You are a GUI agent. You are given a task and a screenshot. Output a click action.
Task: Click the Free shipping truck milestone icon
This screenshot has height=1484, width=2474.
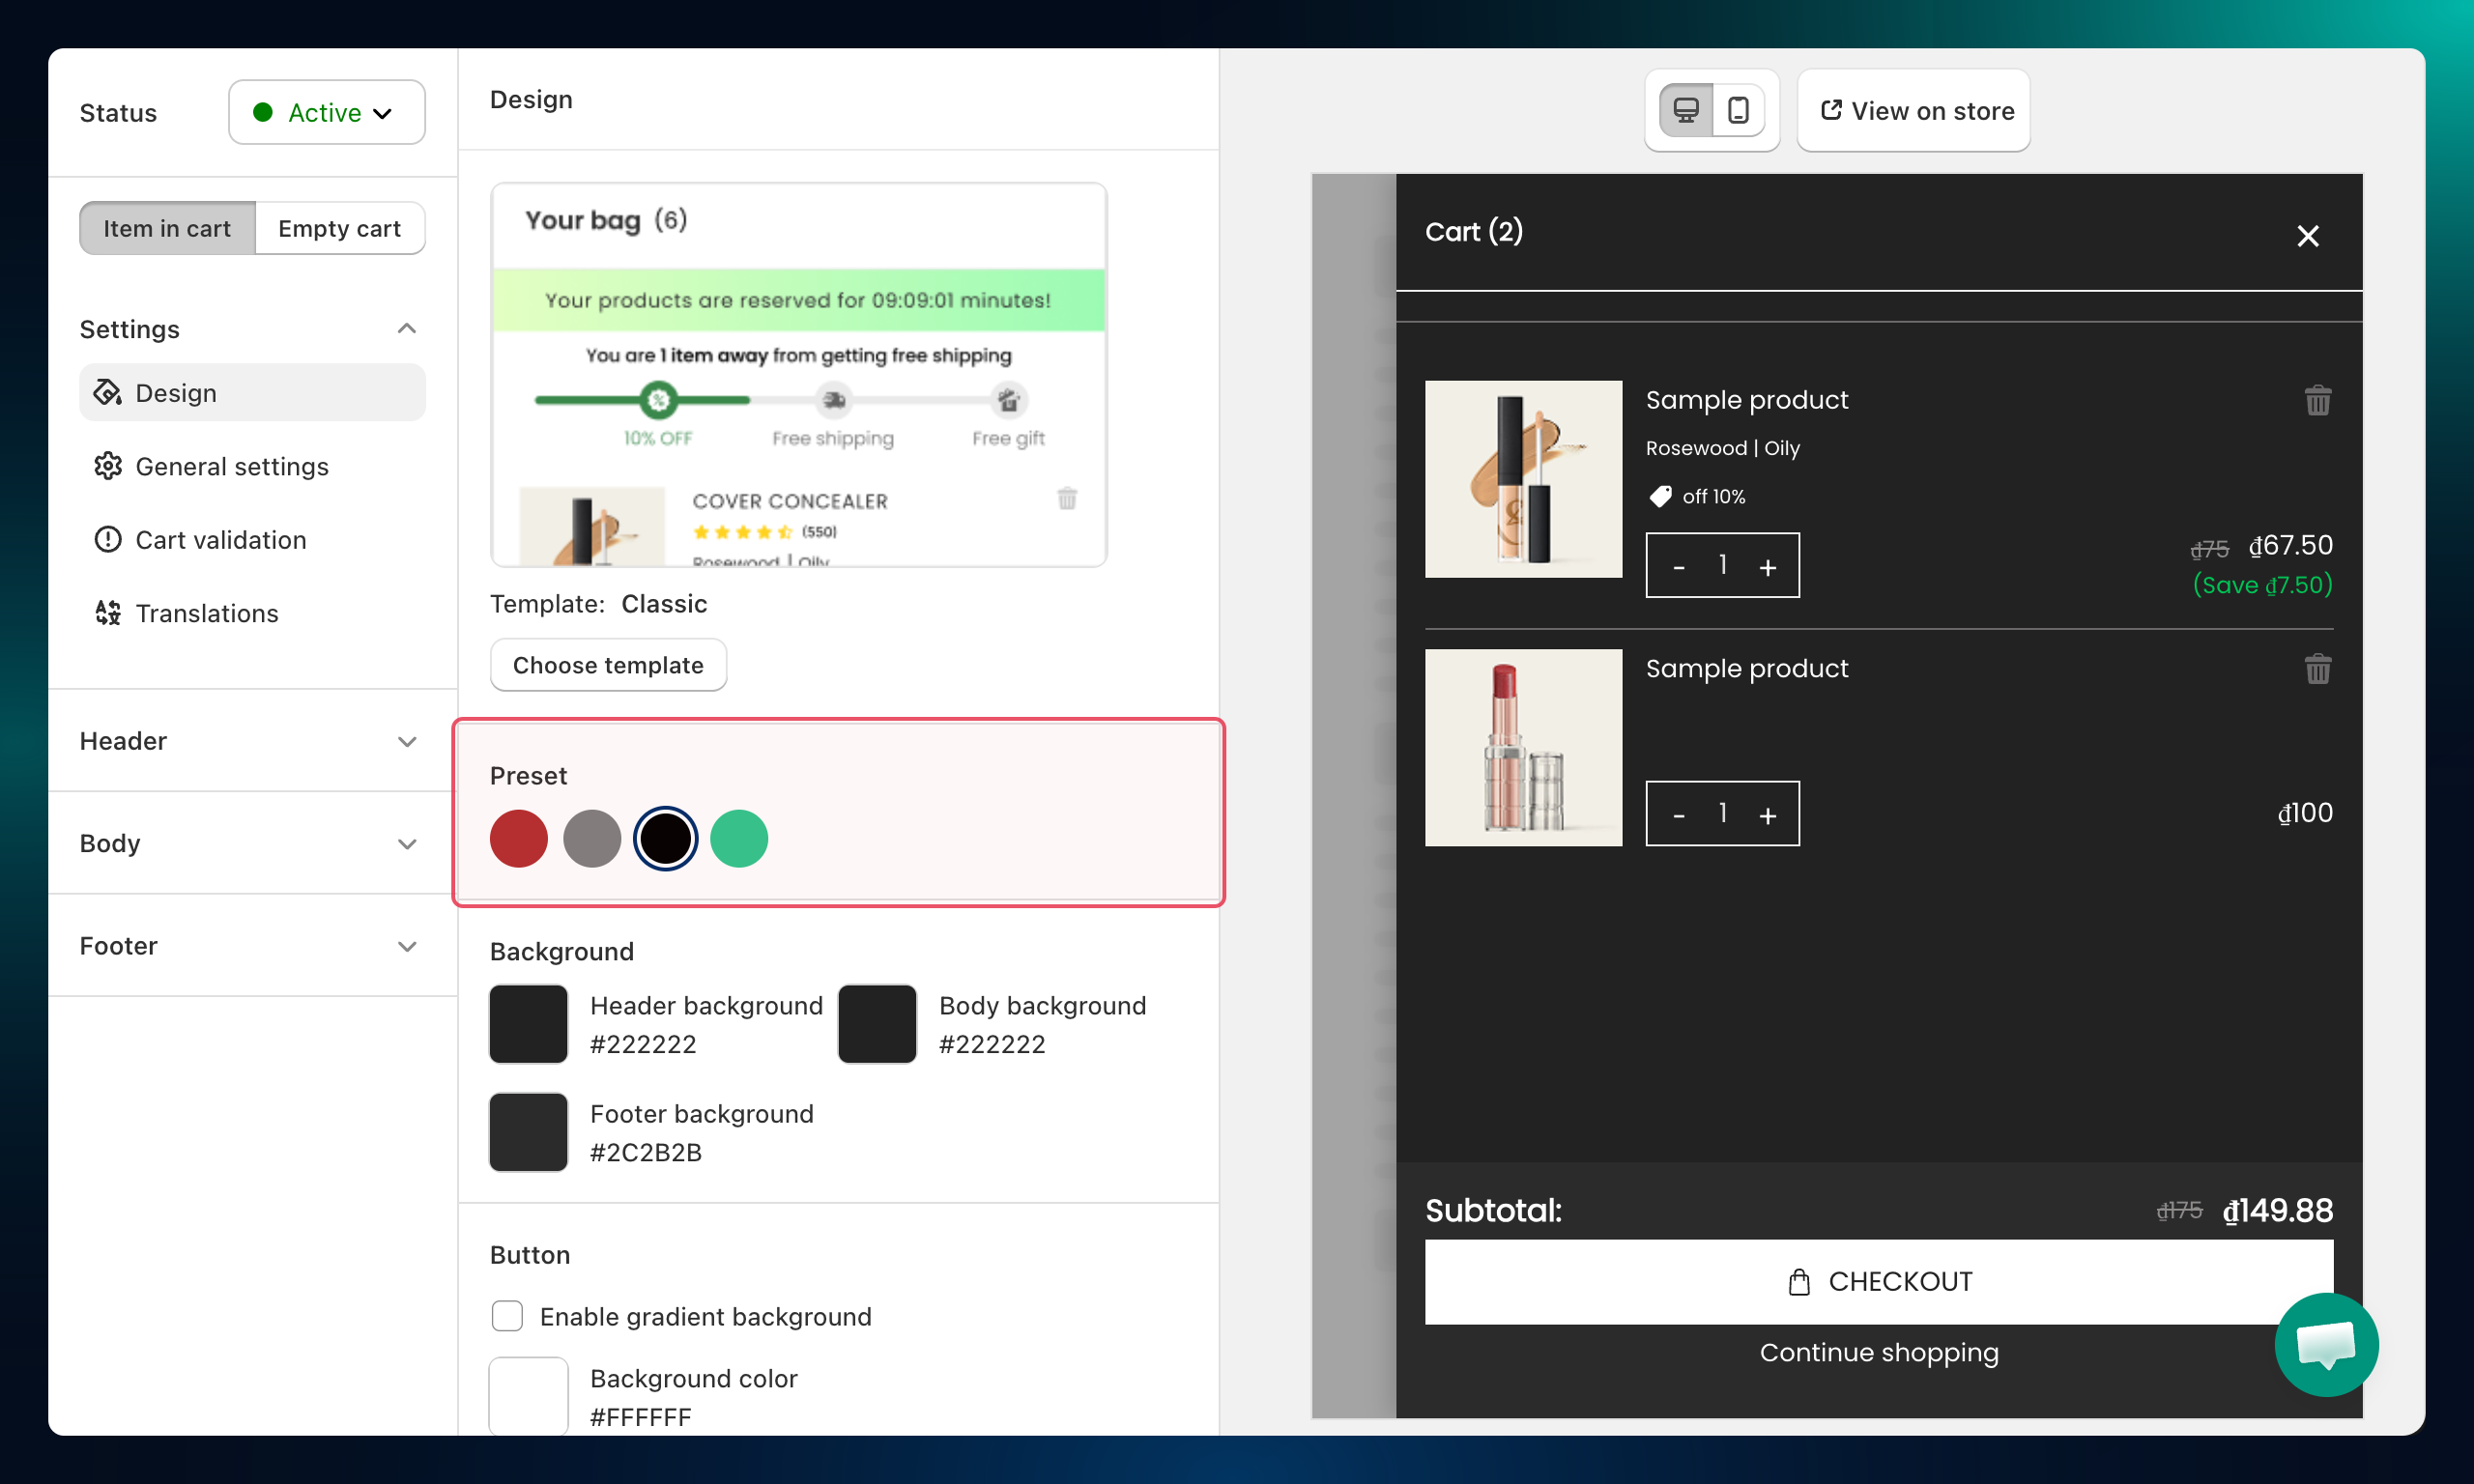(834, 401)
